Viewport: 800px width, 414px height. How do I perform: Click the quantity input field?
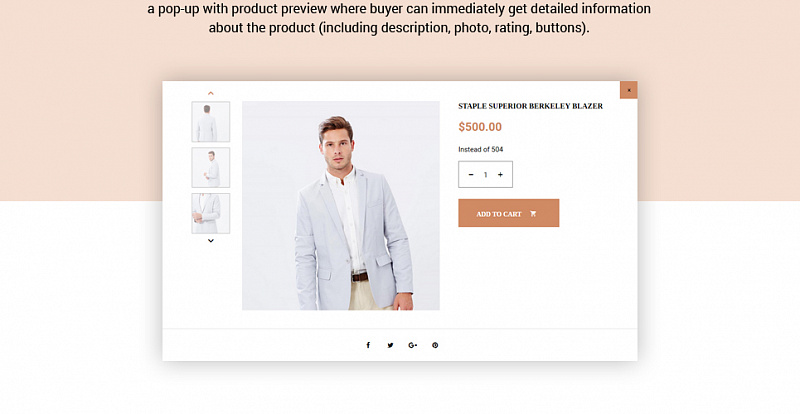[486, 175]
